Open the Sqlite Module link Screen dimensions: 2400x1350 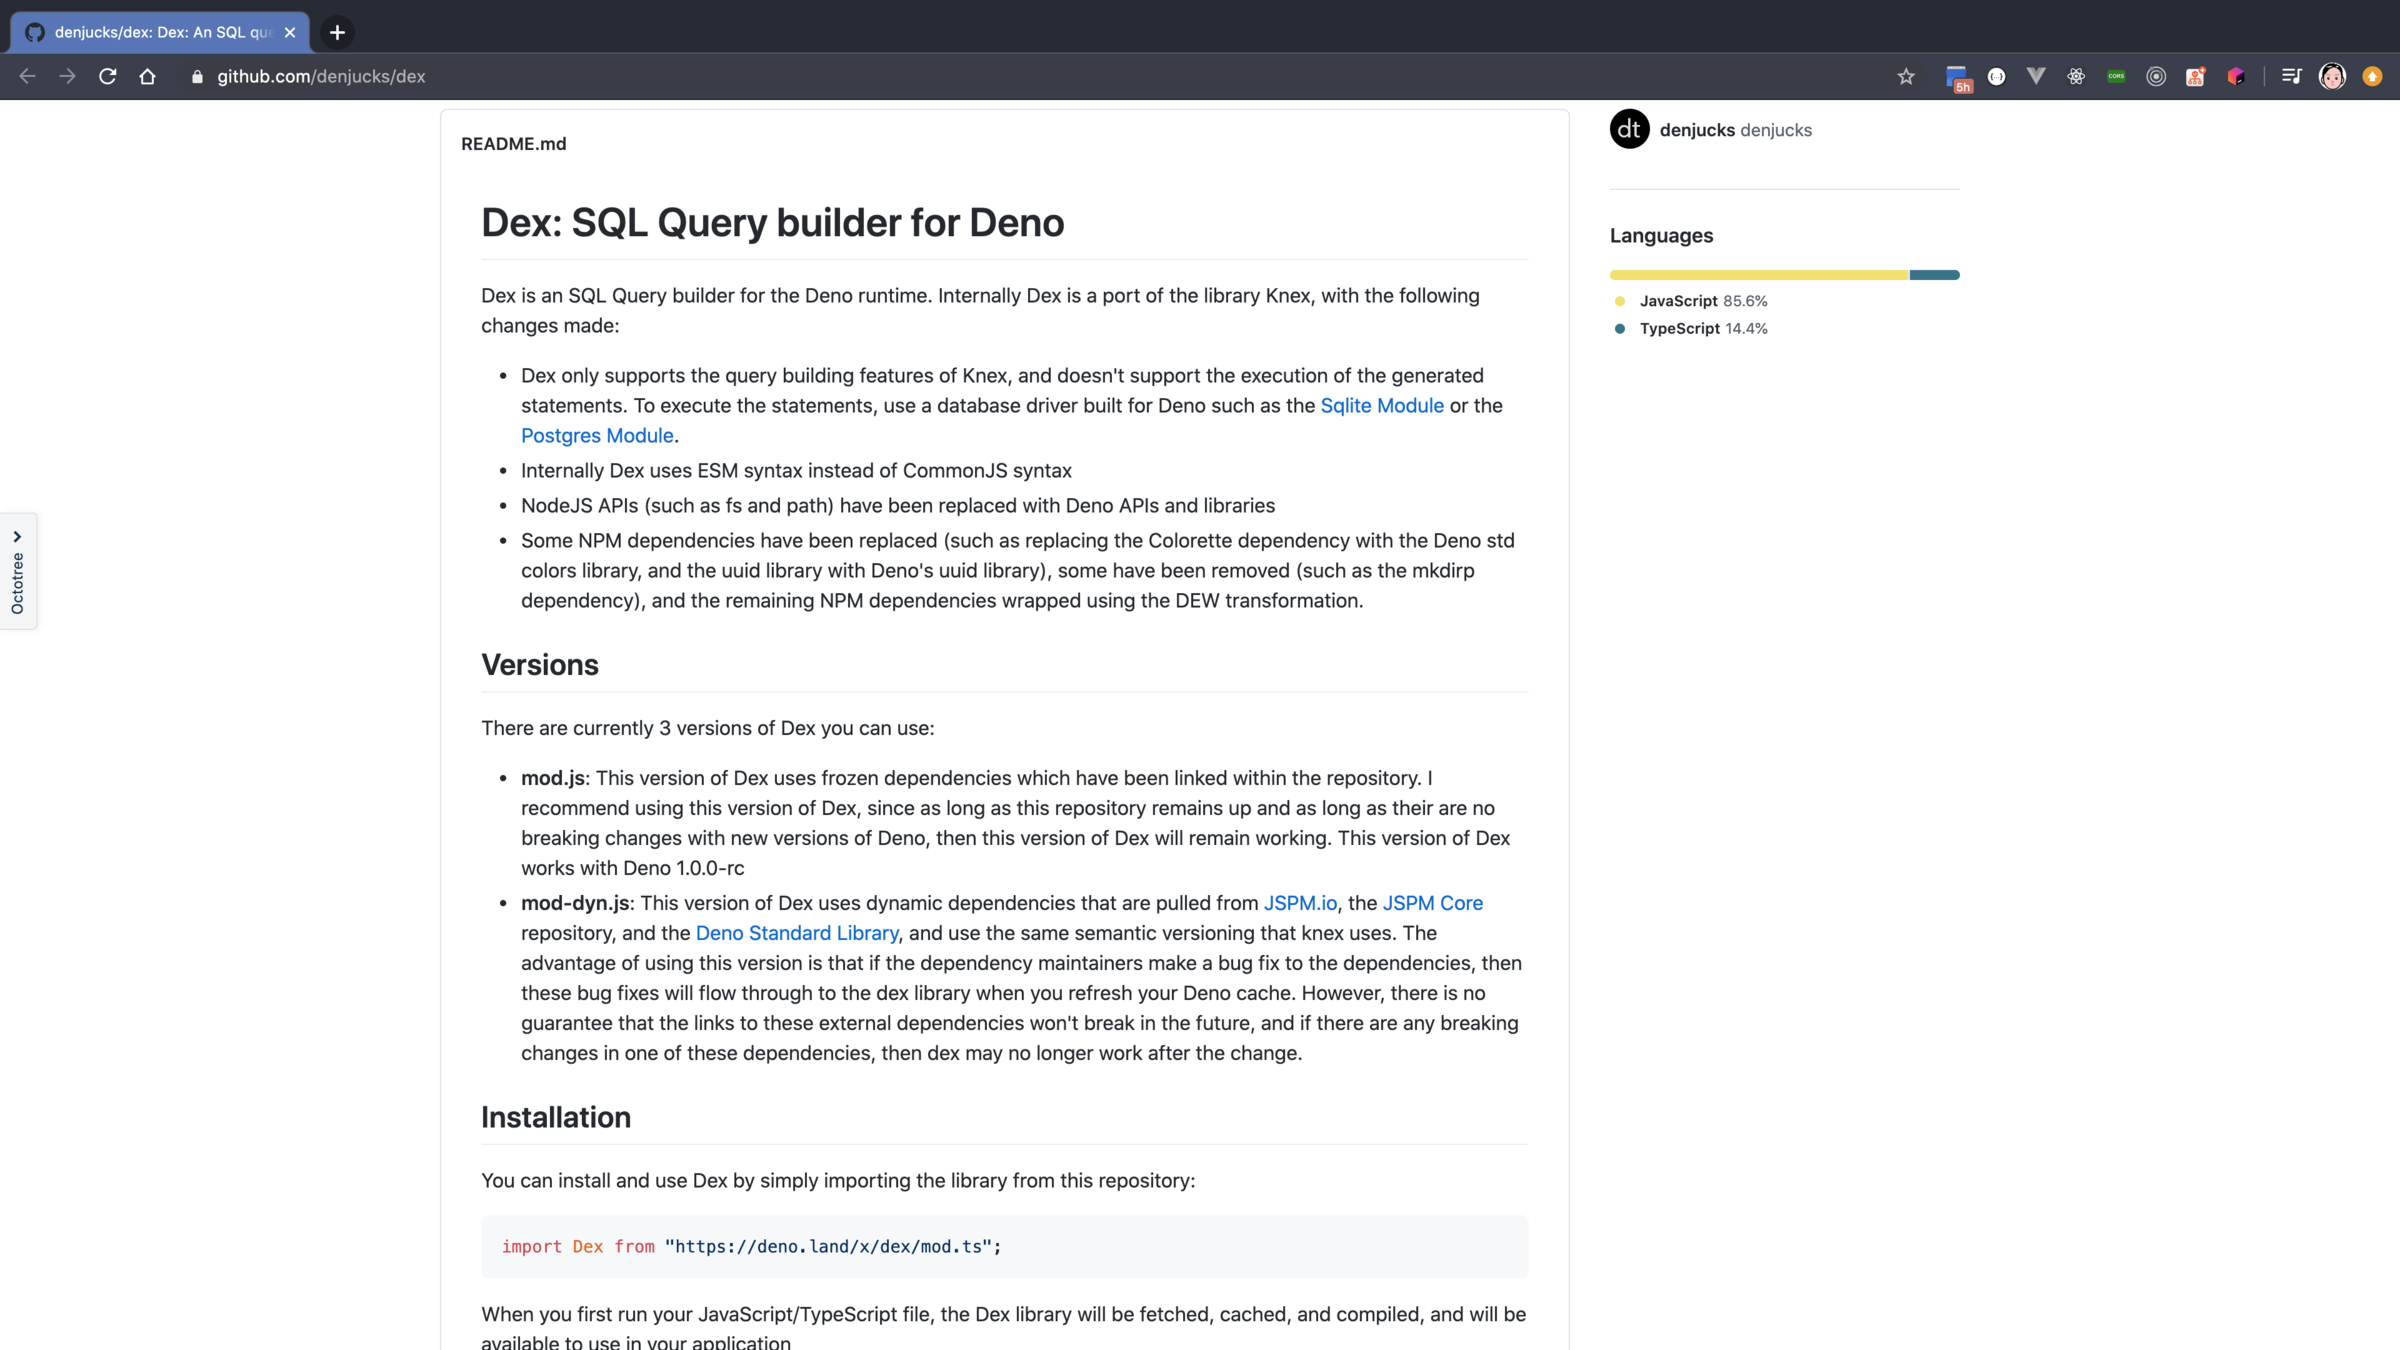click(x=1381, y=405)
